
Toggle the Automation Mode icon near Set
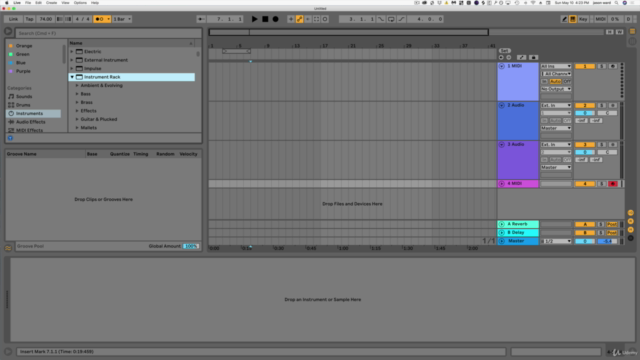coord(522,58)
